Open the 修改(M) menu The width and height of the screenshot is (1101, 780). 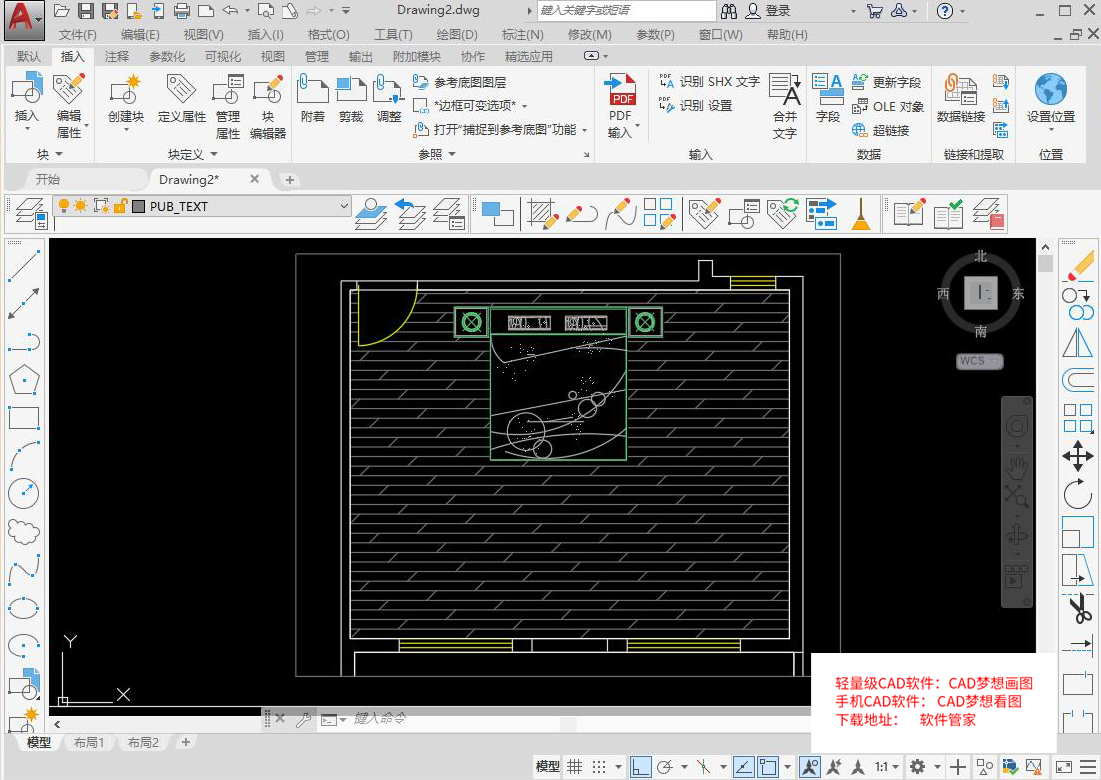coord(590,34)
